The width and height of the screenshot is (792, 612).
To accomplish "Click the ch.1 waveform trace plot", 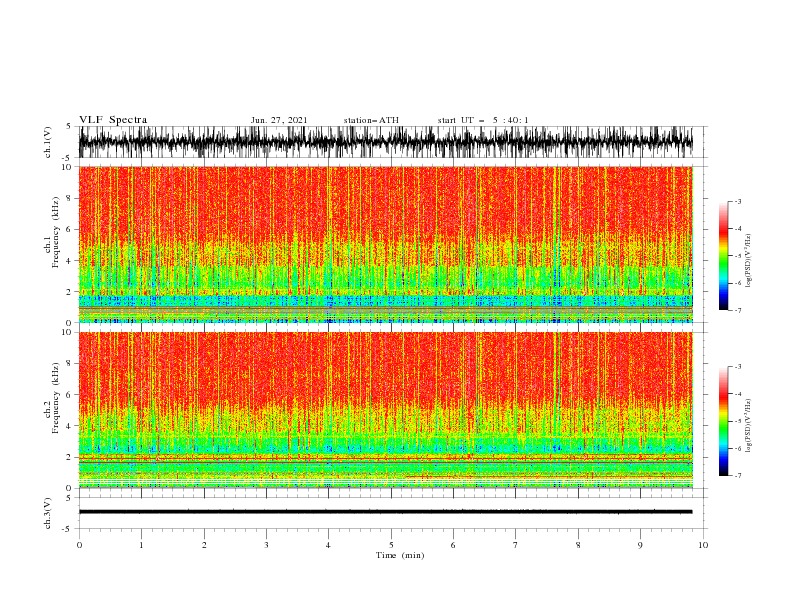I will tap(385, 142).
